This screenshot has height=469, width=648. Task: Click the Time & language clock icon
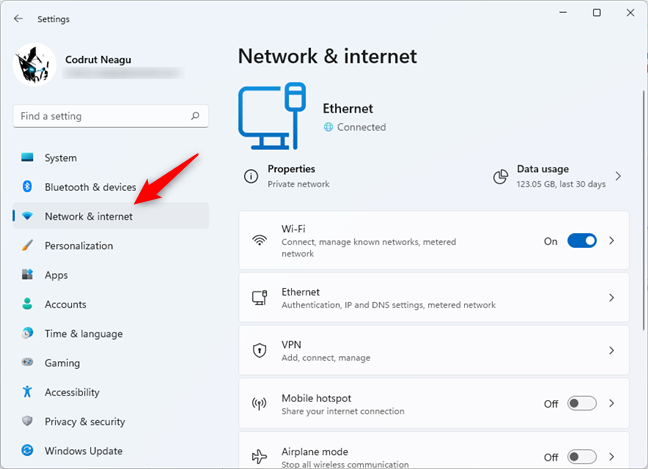pyautogui.click(x=27, y=333)
